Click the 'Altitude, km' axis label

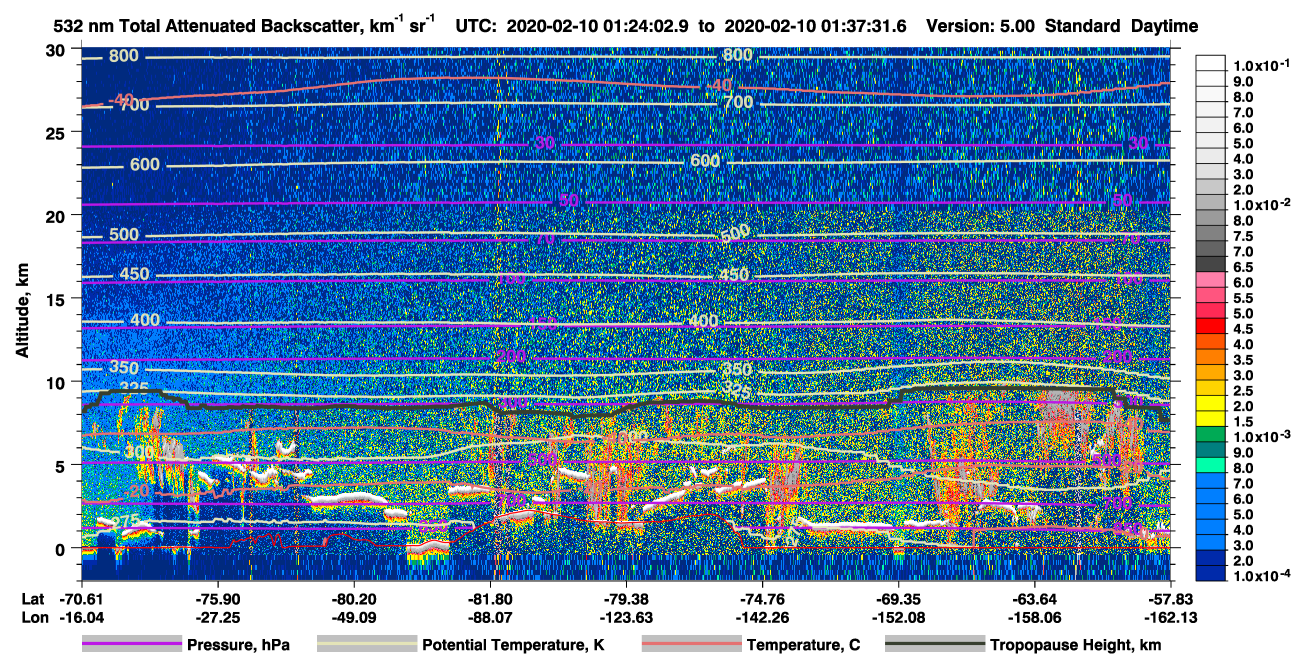[22, 313]
